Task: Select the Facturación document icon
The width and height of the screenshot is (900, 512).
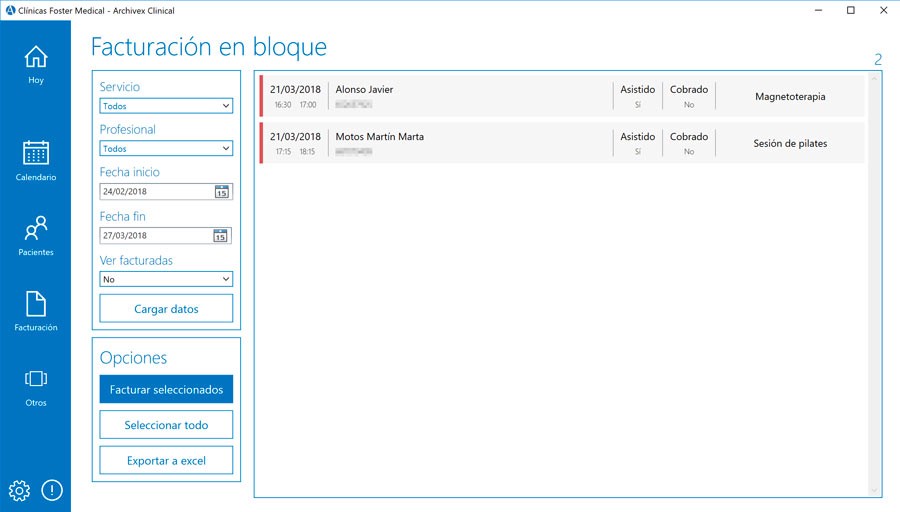Action: click(x=35, y=304)
